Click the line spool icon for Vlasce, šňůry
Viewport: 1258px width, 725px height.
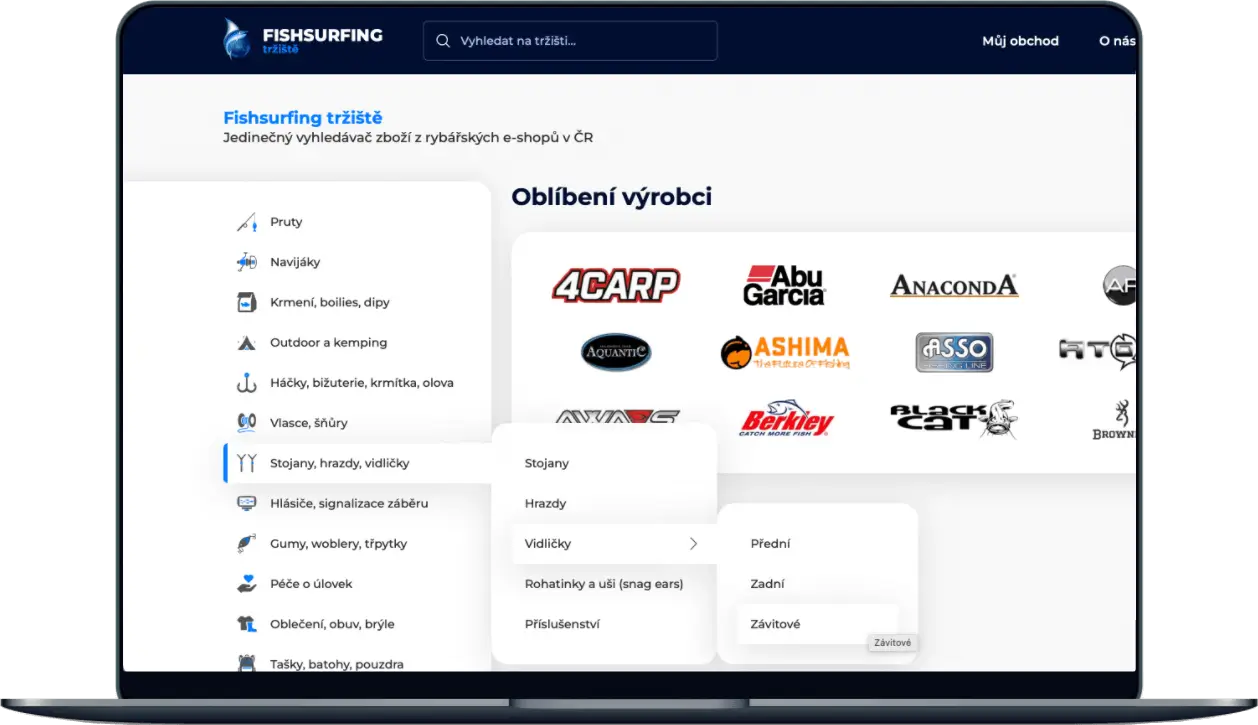tap(246, 422)
